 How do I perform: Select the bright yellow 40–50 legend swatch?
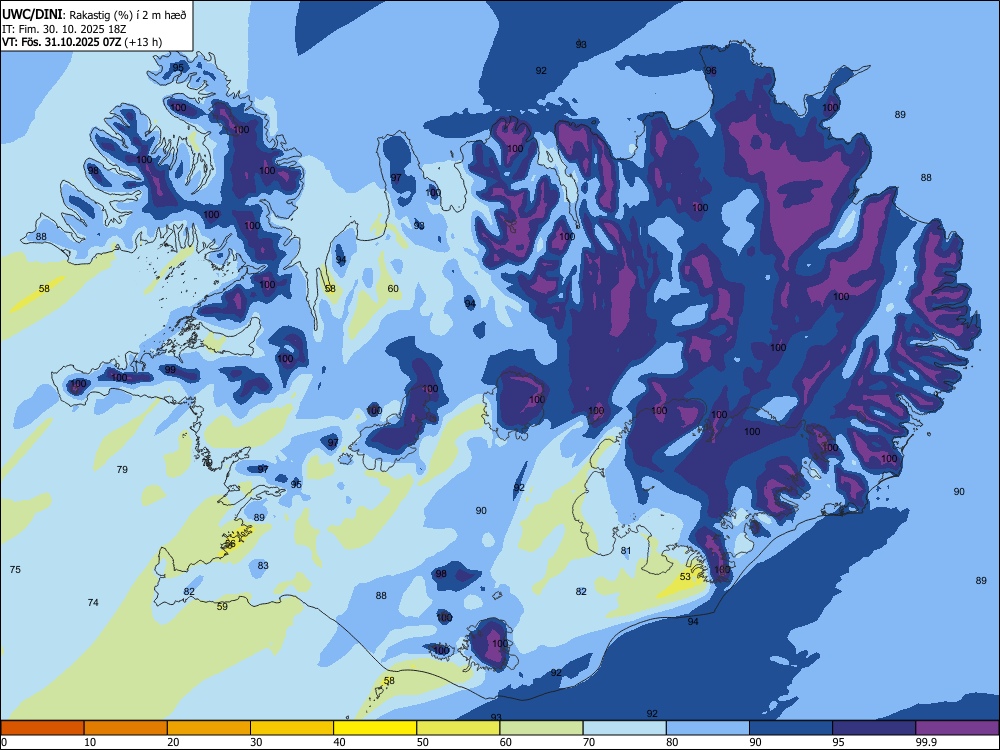(x=375, y=728)
